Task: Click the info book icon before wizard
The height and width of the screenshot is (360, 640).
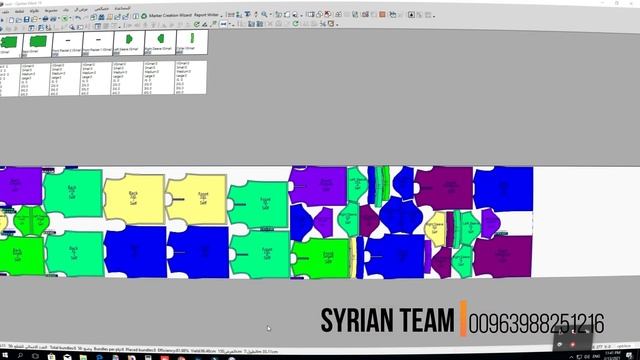Action: coord(136,16)
